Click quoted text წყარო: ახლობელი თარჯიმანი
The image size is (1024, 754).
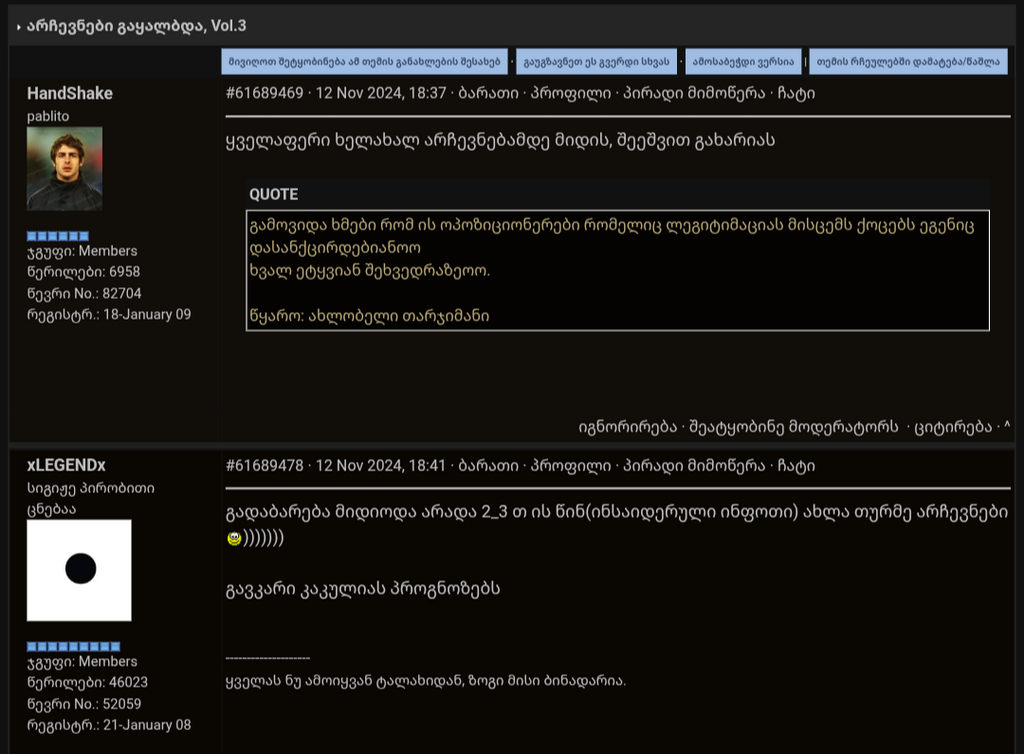coord(369,316)
